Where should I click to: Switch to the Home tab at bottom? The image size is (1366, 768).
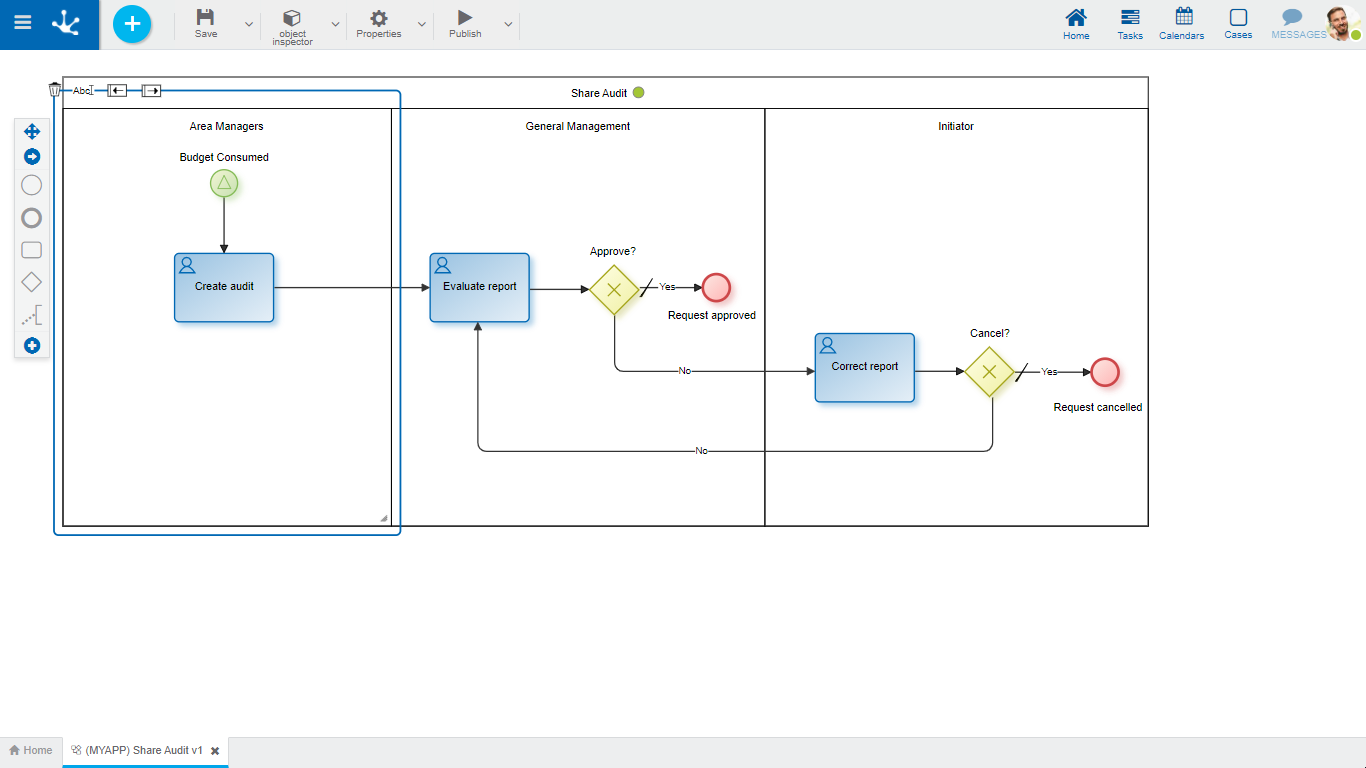tap(31, 750)
